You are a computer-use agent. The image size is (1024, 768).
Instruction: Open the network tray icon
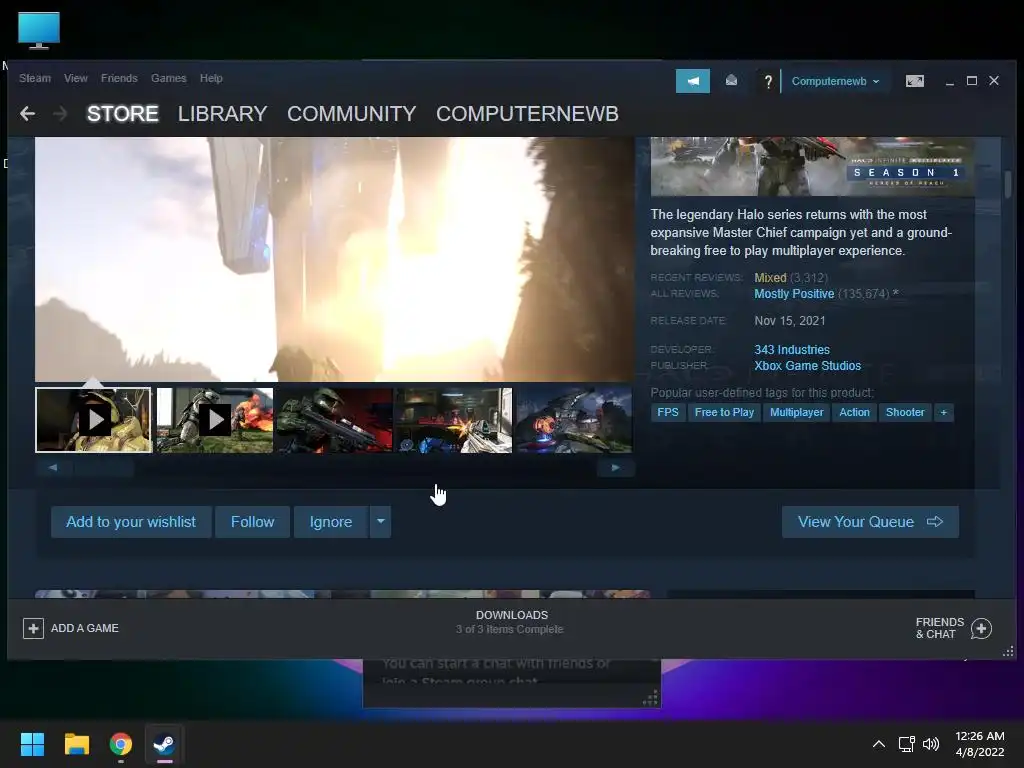pos(906,744)
